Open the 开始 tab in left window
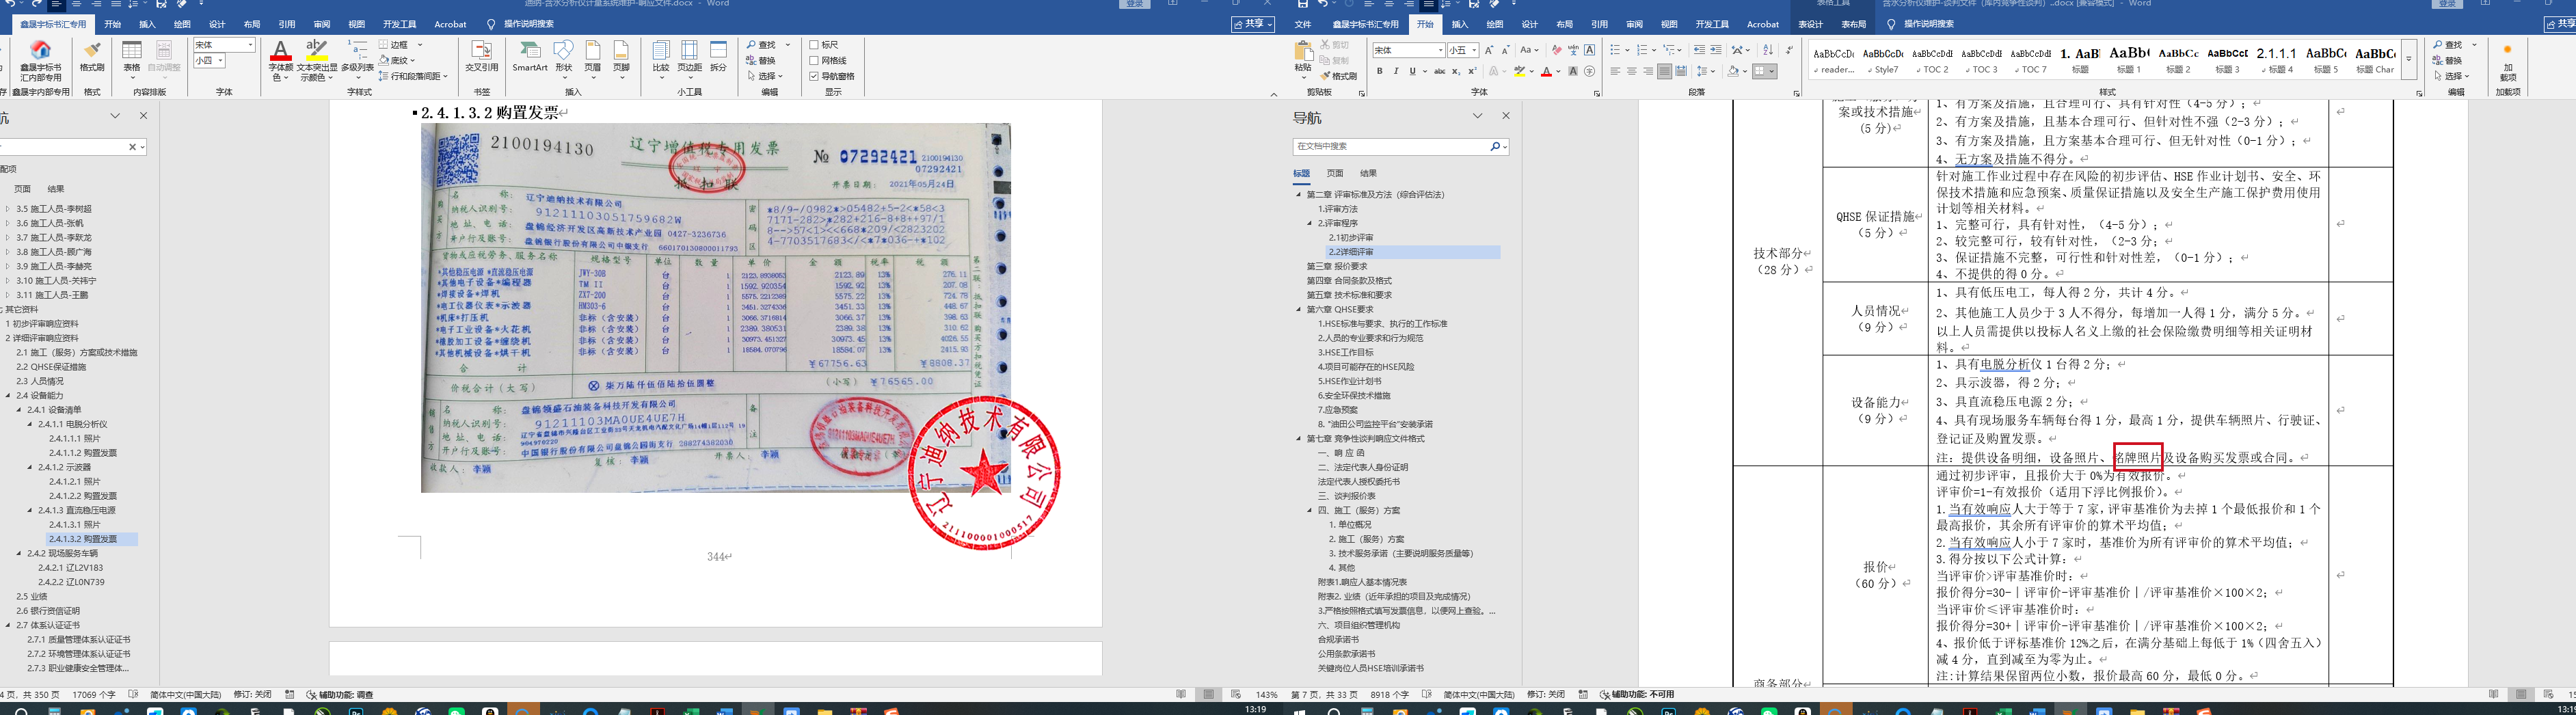The height and width of the screenshot is (715, 2576). tap(113, 24)
